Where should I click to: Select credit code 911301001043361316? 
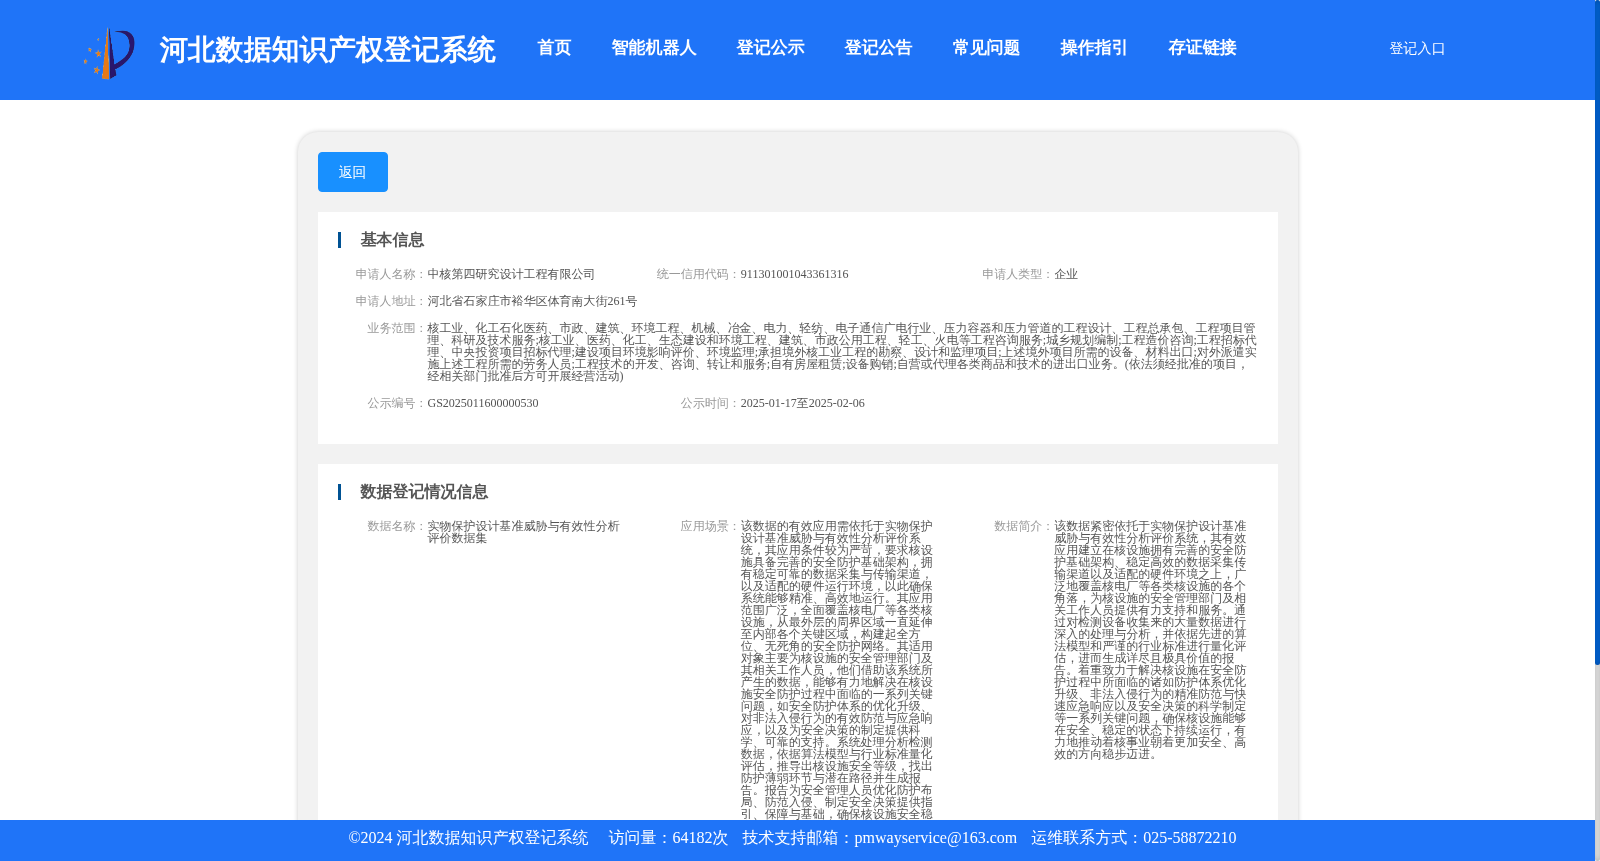(794, 274)
